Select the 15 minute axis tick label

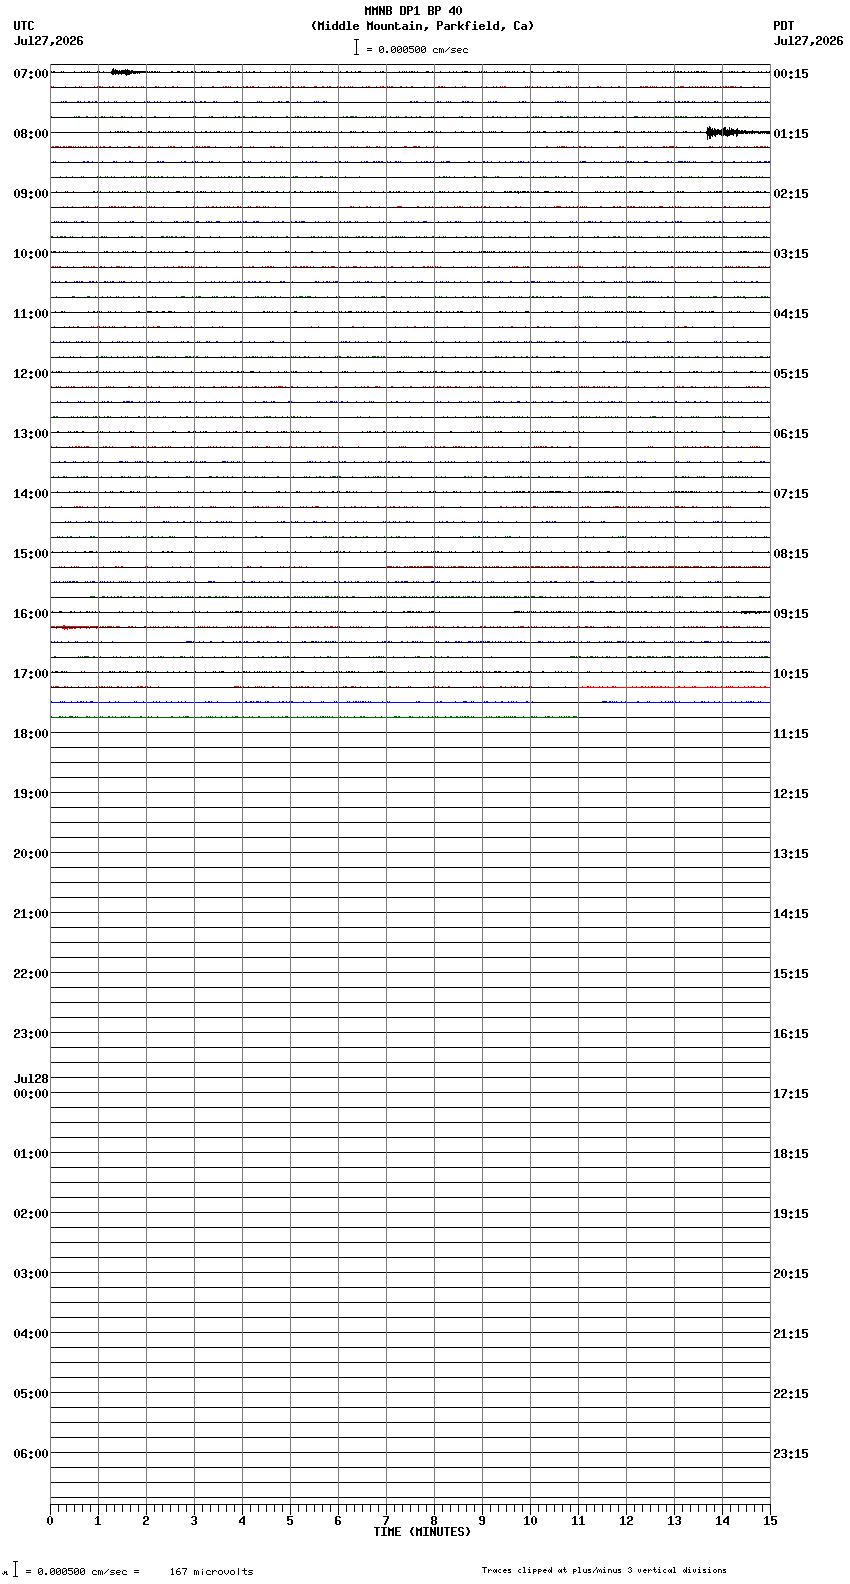pos(770,1521)
